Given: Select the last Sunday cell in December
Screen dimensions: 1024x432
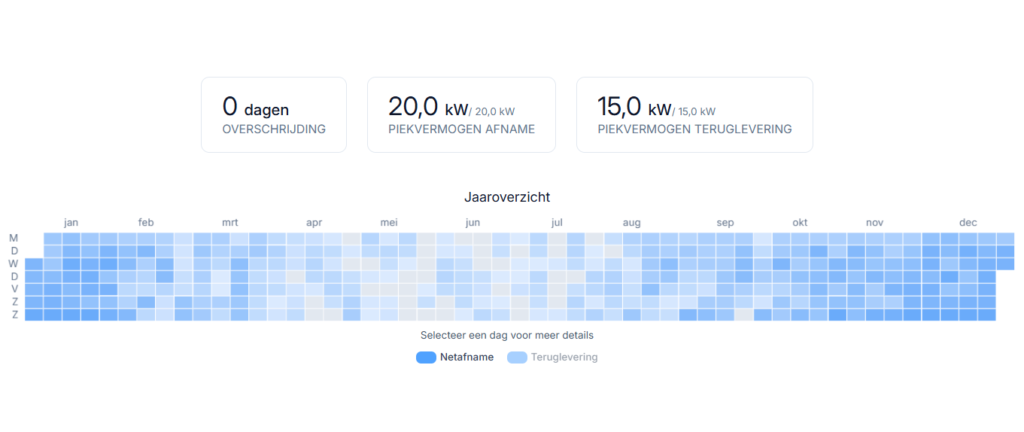Looking at the screenshot, I should tap(987, 315).
